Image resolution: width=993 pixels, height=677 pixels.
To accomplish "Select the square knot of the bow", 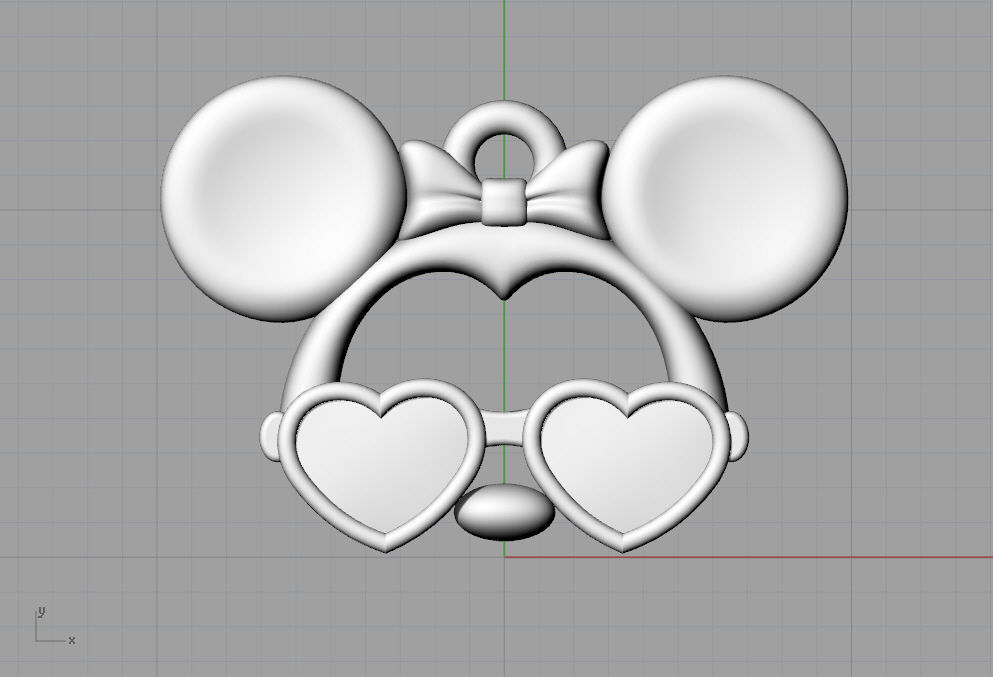I will coord(504,201).
